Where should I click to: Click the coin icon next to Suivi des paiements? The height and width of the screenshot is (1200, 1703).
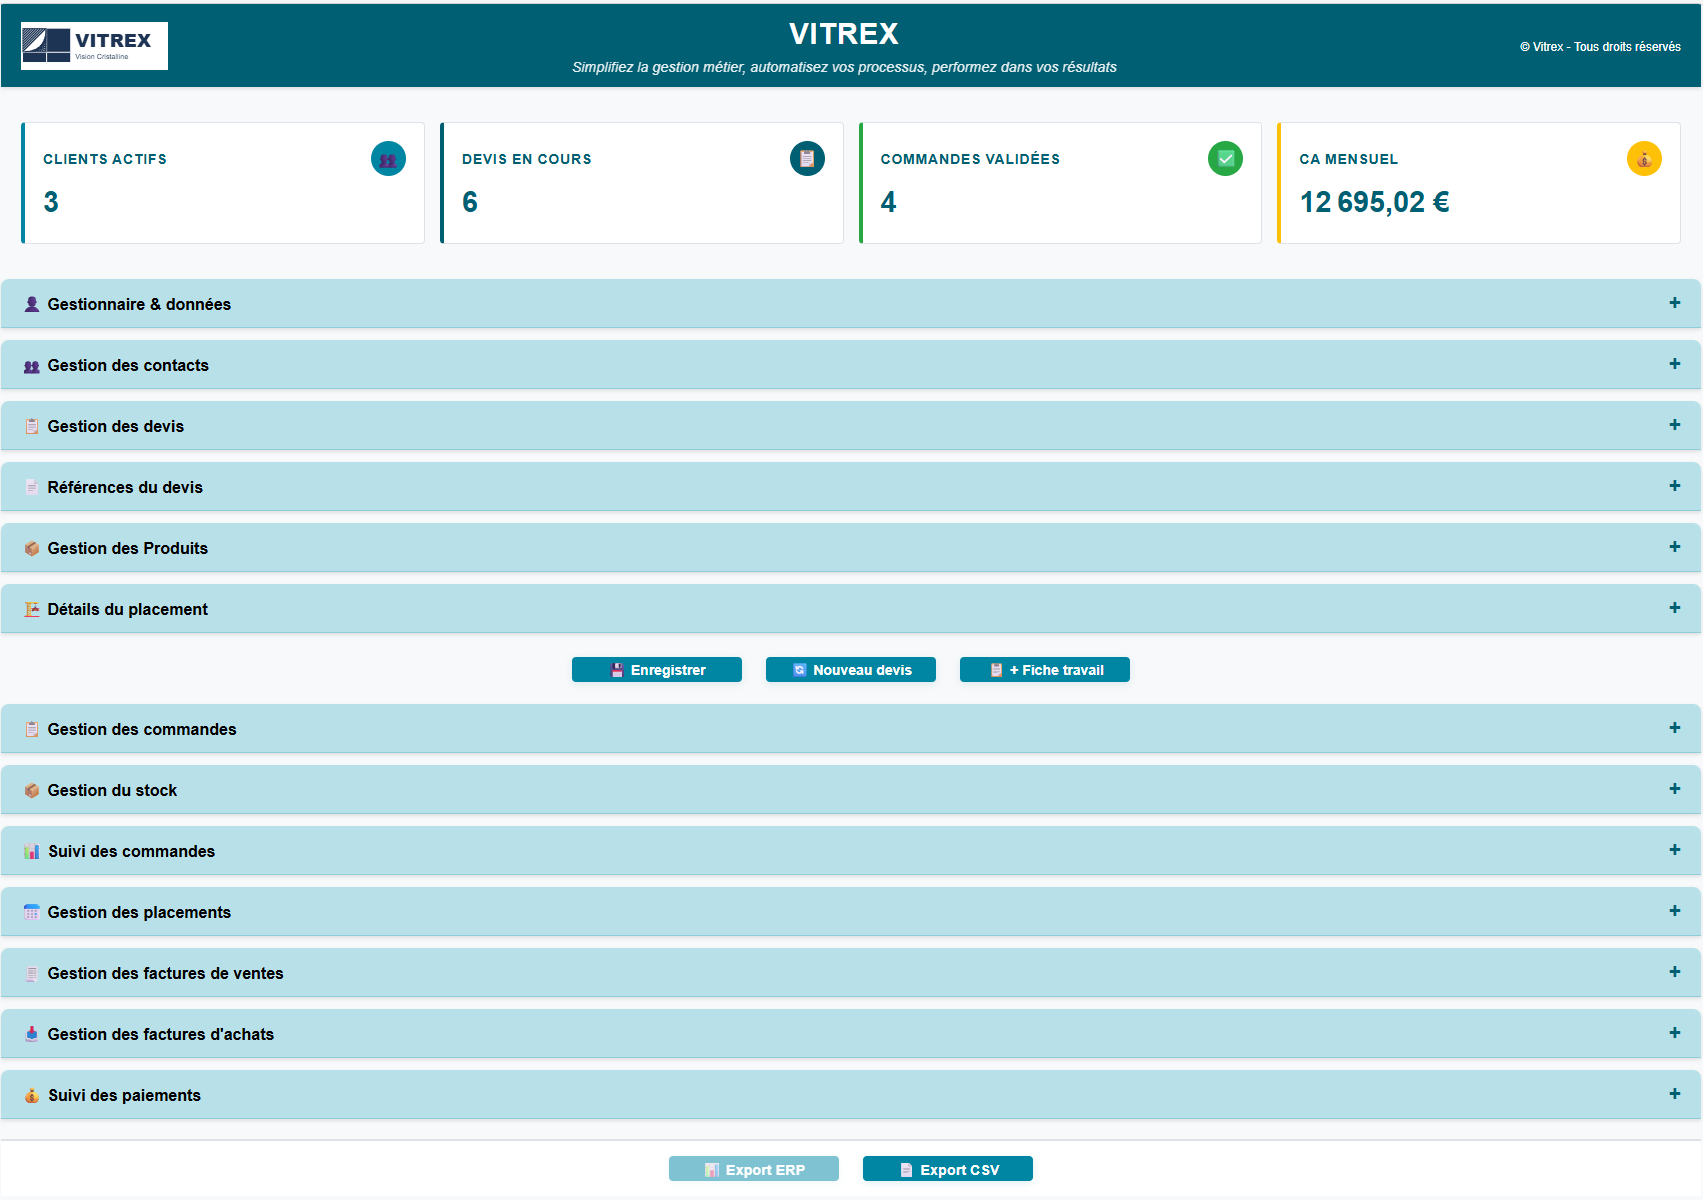pos(31,1095)
